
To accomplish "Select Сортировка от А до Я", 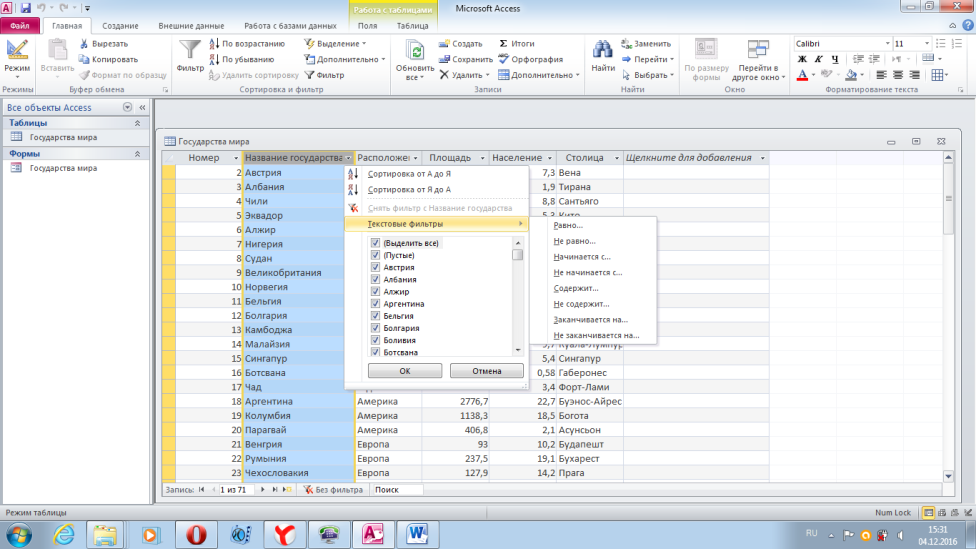I will [409, 174].
